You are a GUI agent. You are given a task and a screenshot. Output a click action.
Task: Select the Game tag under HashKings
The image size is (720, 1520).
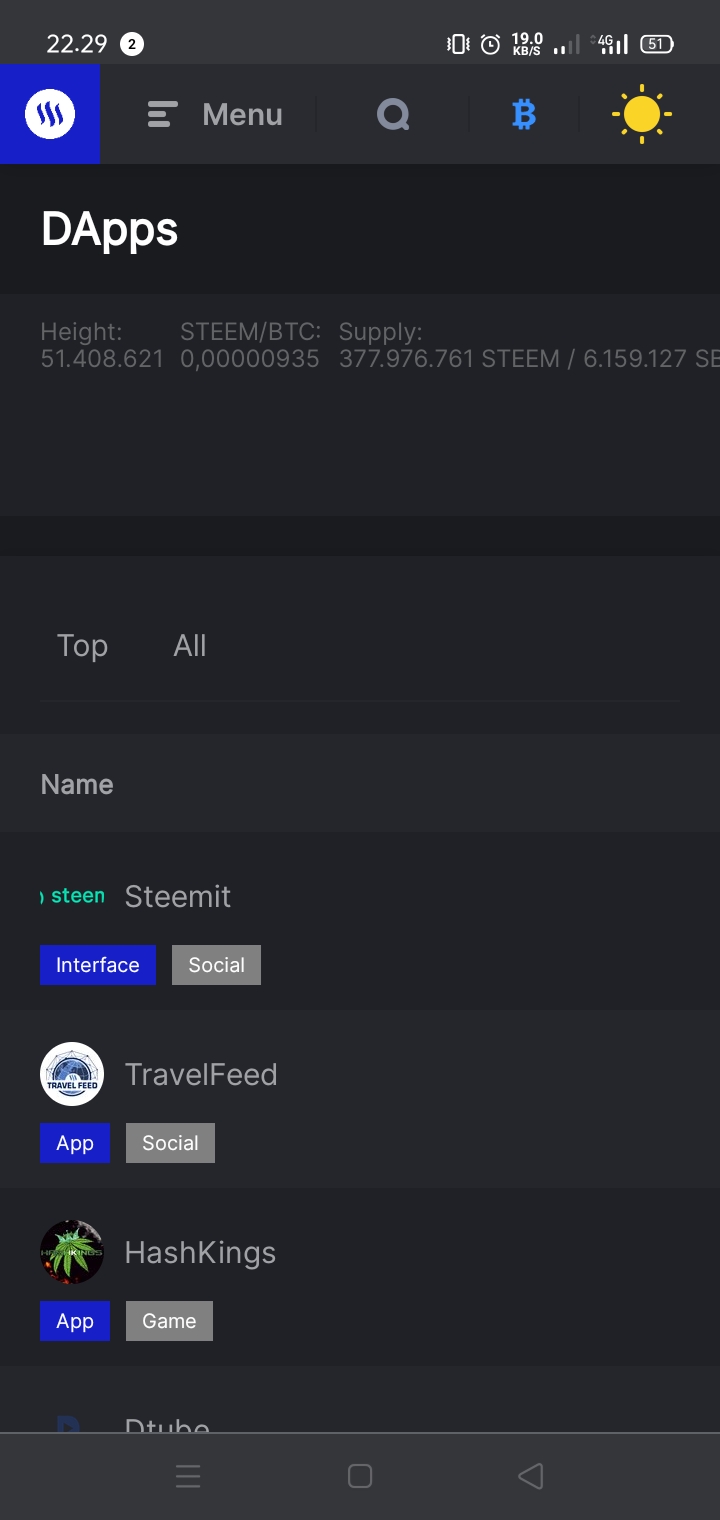tap(169, 1321)
